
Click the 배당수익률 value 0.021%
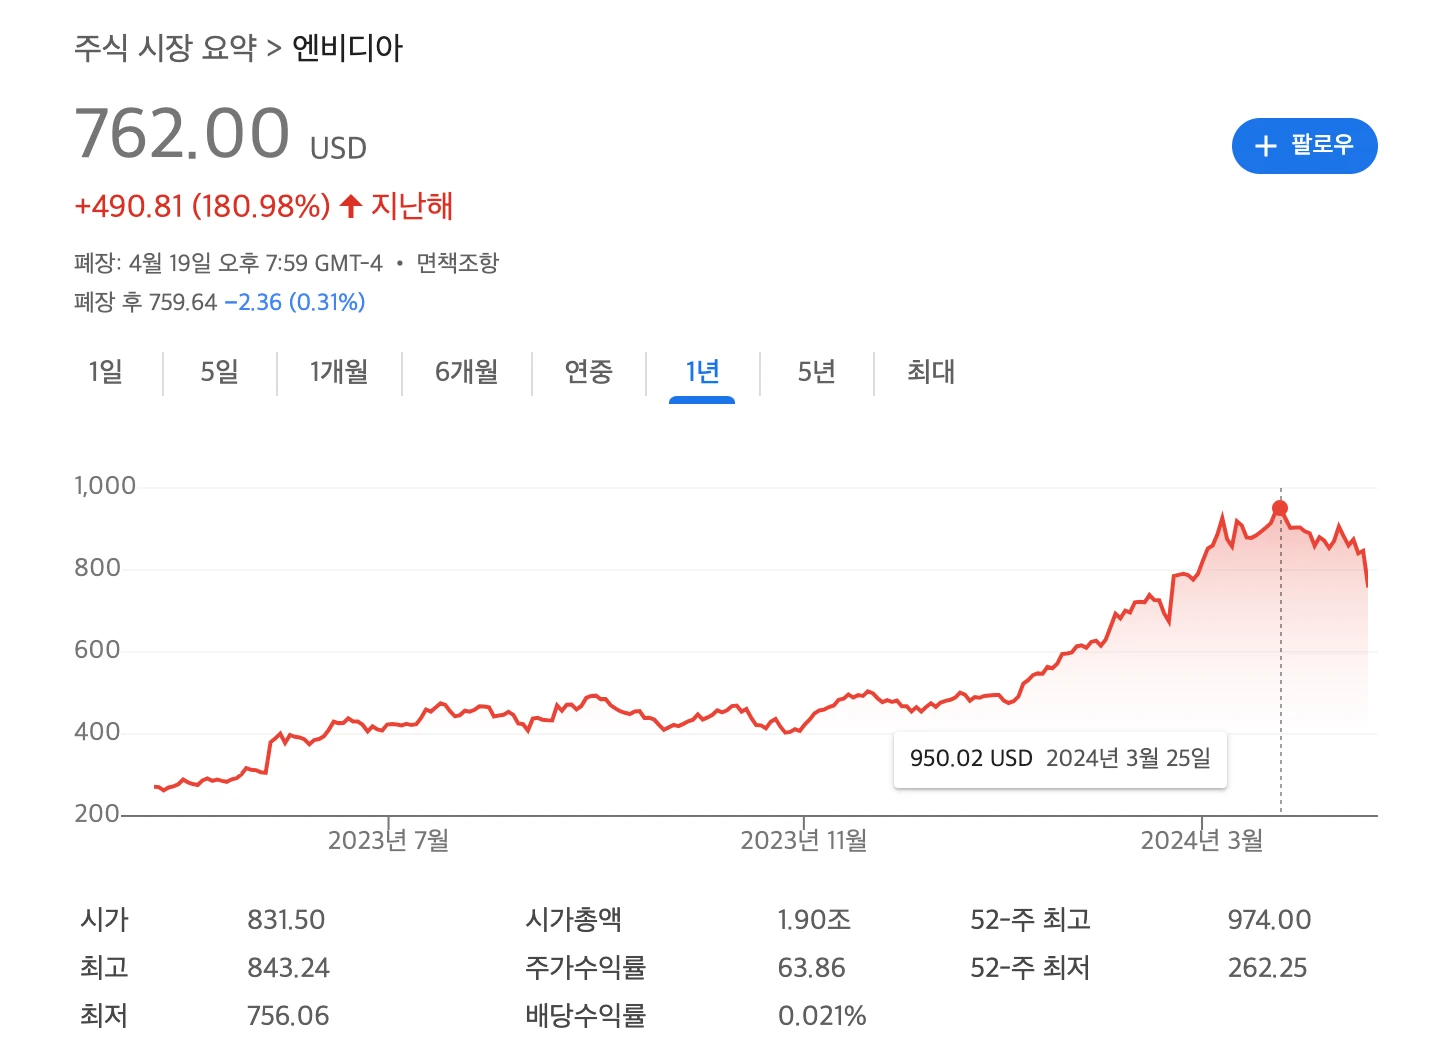(x=822, y=1016)
